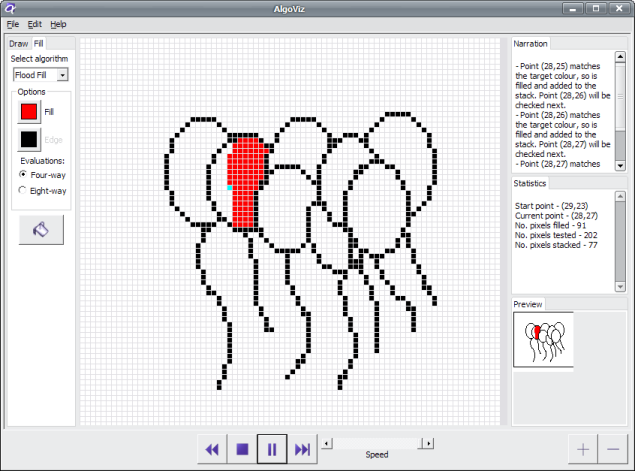Open the Flood Fill algorithm dropdown
The image size is (635, 471).
coord(40,75)
